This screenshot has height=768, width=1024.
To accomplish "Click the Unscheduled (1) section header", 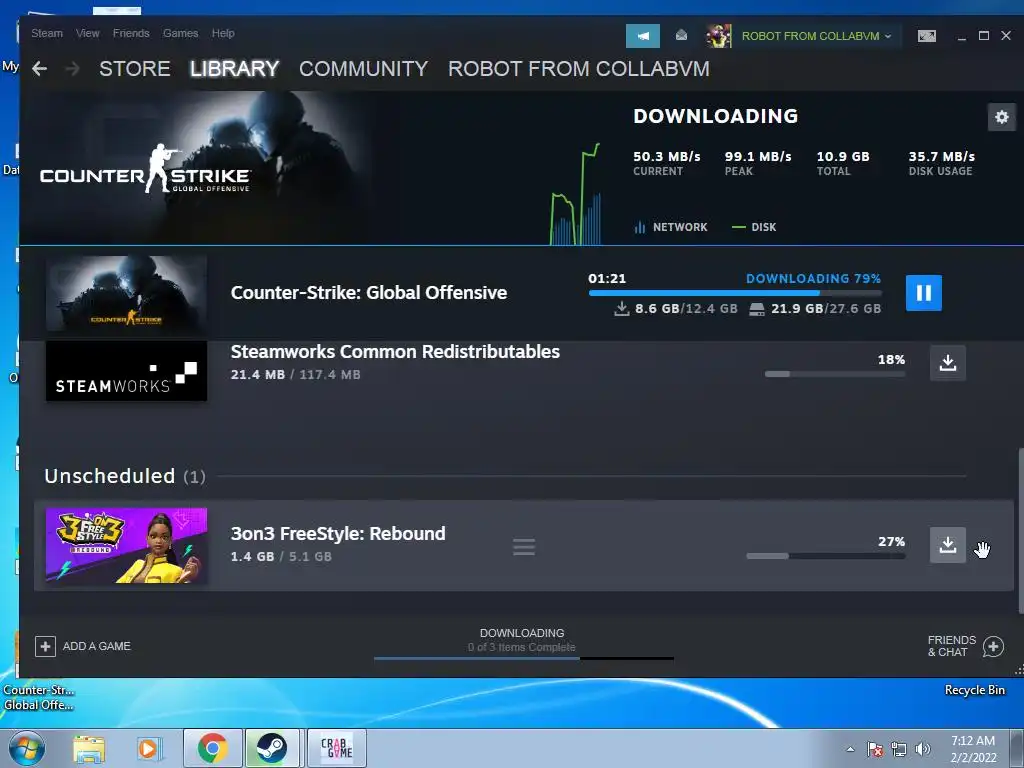I will (x=125, y=476).
